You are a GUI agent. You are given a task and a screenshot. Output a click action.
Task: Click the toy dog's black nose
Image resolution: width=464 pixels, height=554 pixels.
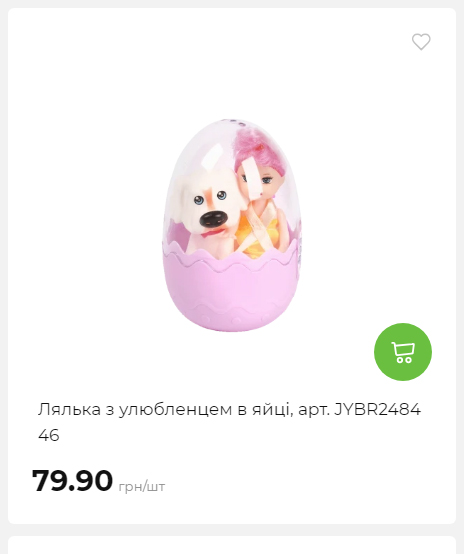click(x=213, y=219)
